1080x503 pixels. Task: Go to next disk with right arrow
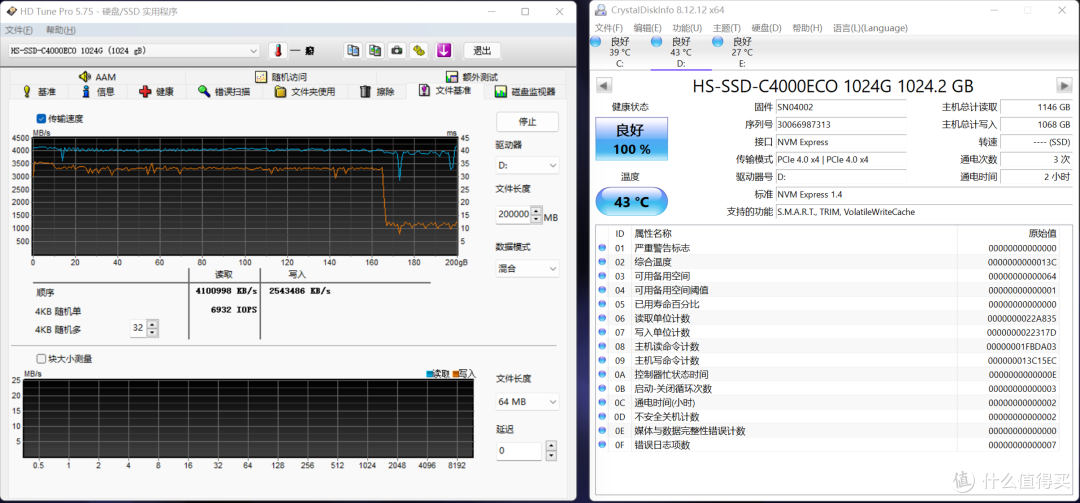tap(1064, 85)
